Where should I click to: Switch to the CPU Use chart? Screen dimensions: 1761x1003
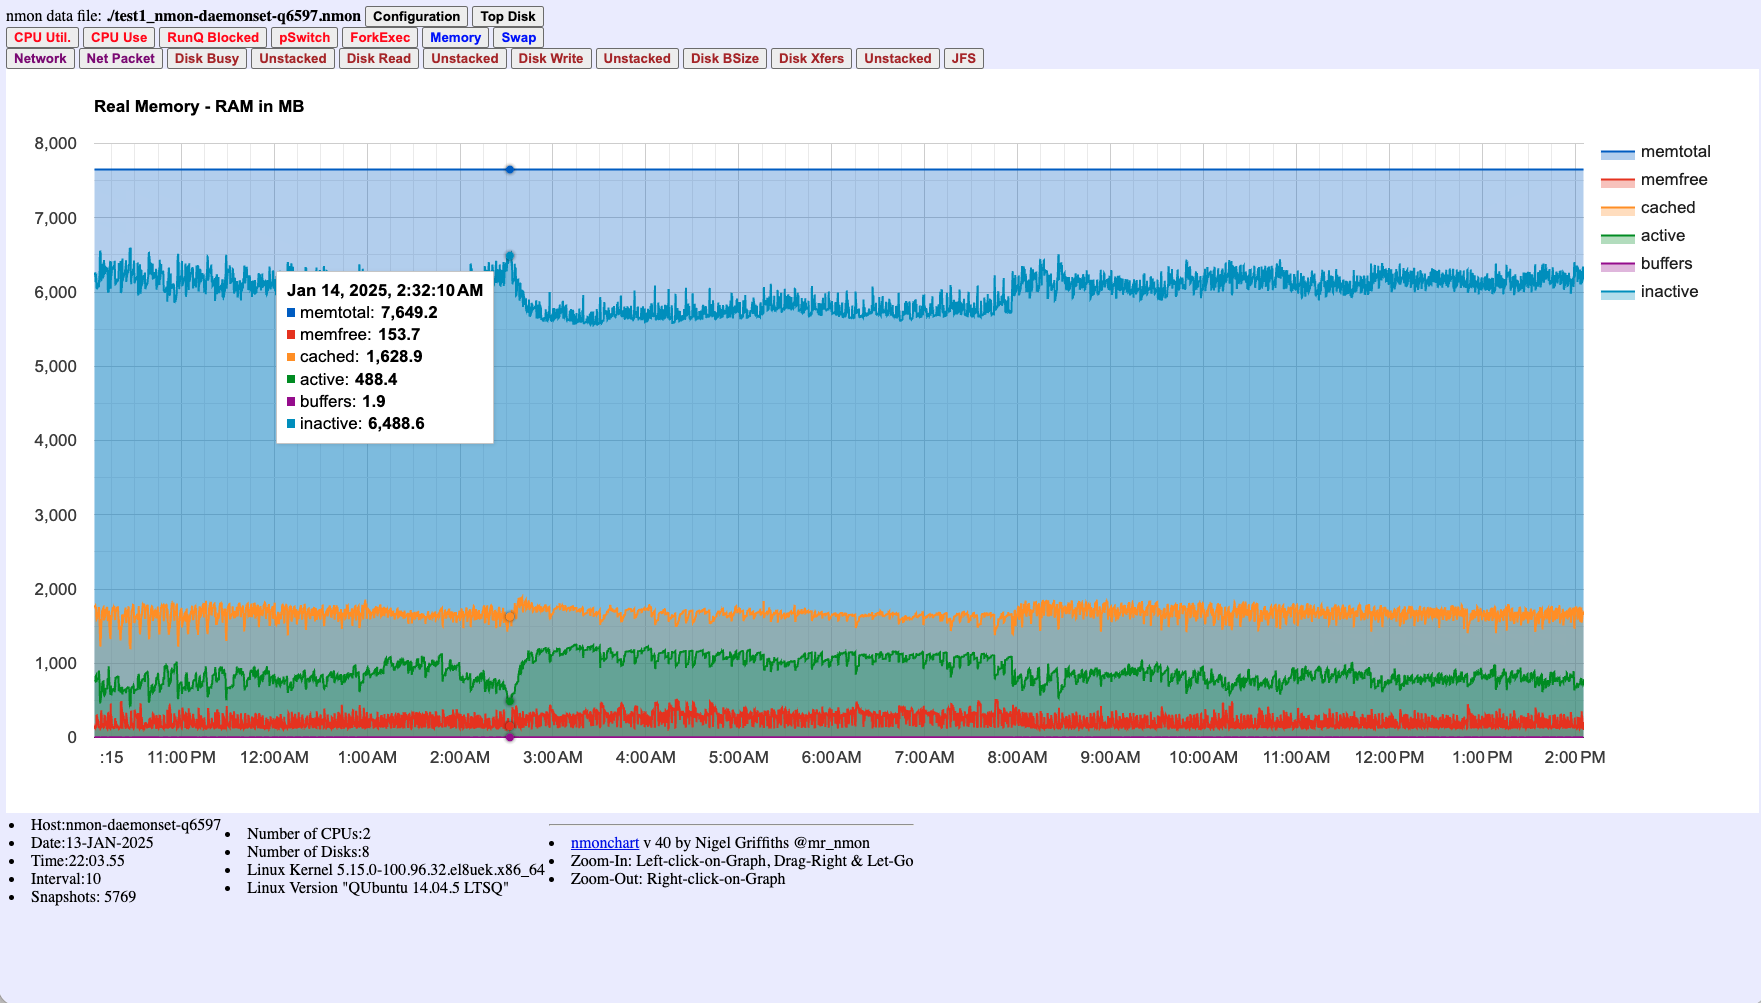click(x=118, y=37)
